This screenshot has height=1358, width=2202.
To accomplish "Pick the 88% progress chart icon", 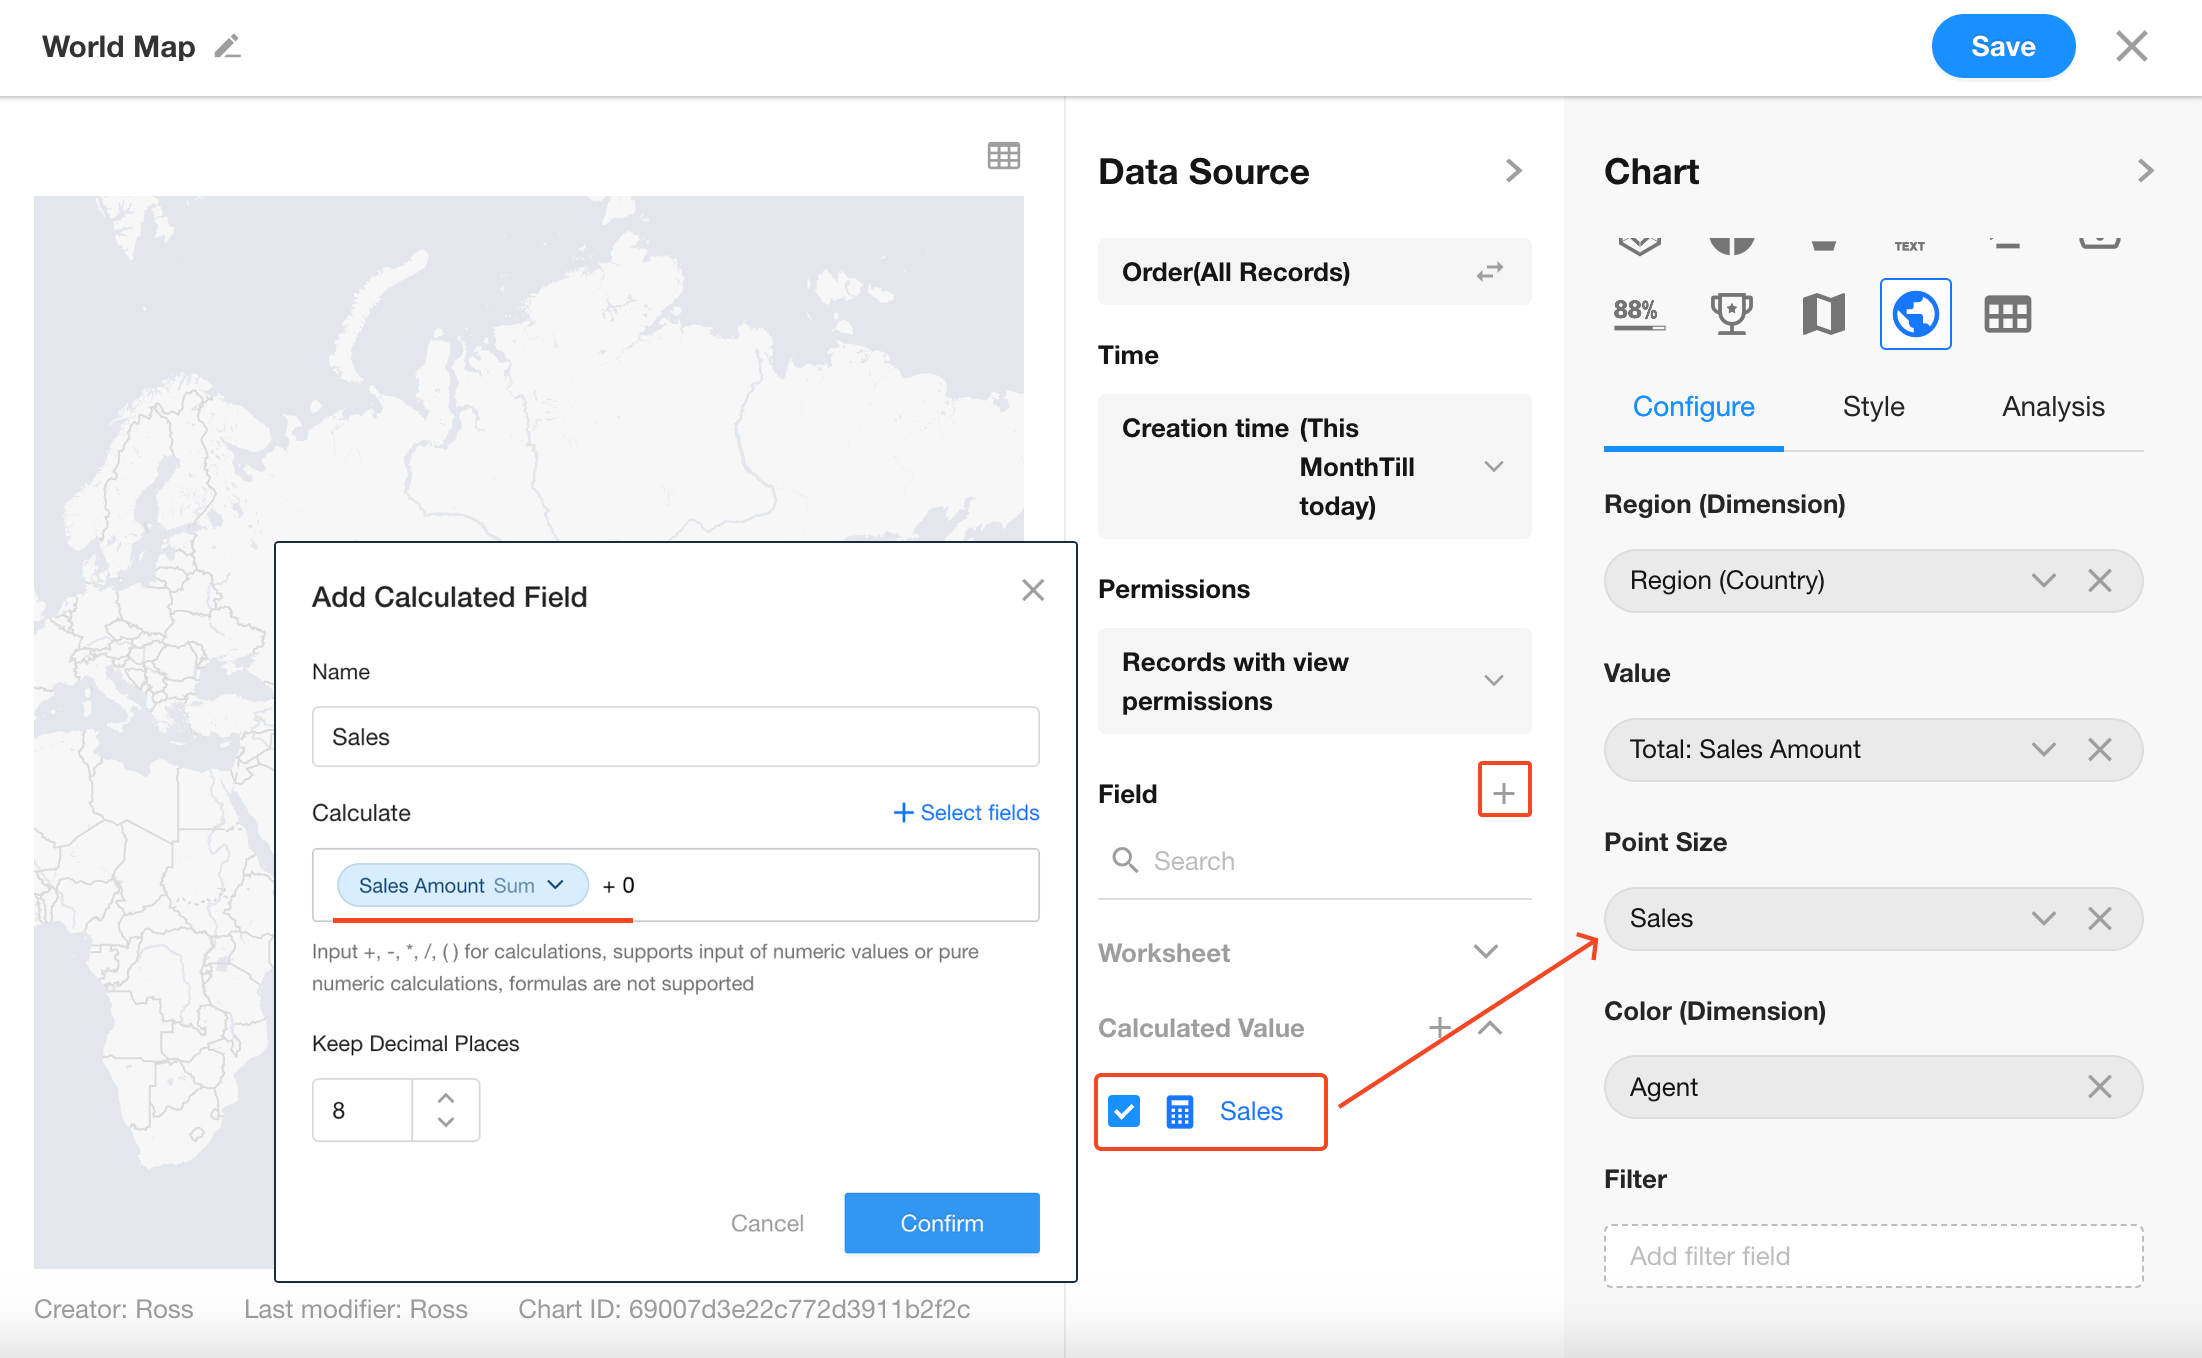I will 1638,314.
